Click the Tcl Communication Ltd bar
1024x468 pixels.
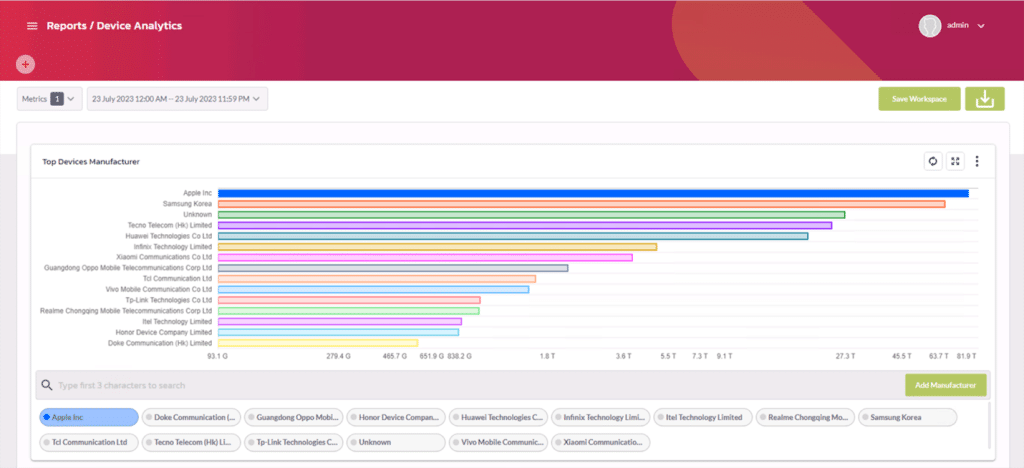(377, 279)
